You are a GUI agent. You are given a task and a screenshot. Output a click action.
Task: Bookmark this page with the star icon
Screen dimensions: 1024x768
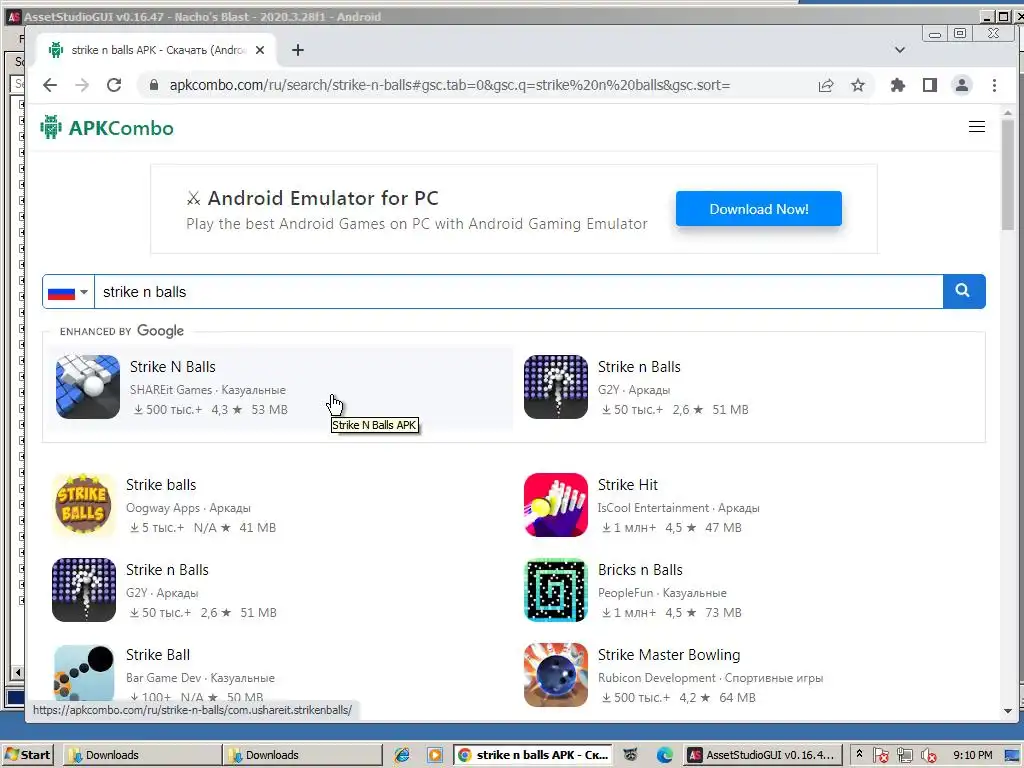point(857,85)
